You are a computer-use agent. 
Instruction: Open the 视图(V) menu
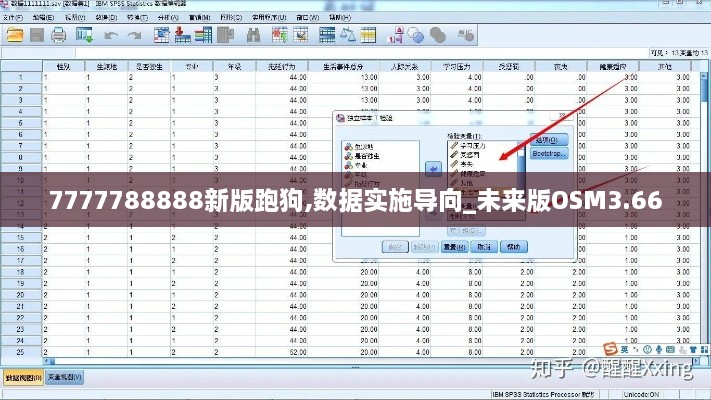coord(75,18)
